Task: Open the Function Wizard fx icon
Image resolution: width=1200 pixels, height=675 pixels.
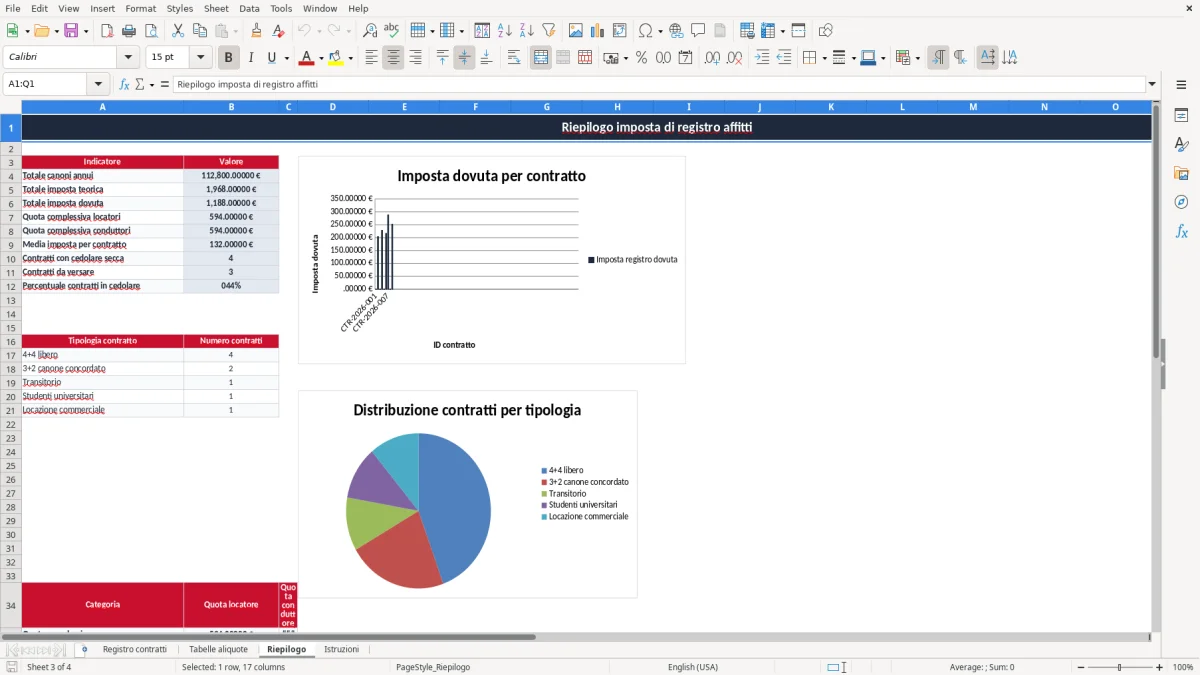Action: coord(125,84)
